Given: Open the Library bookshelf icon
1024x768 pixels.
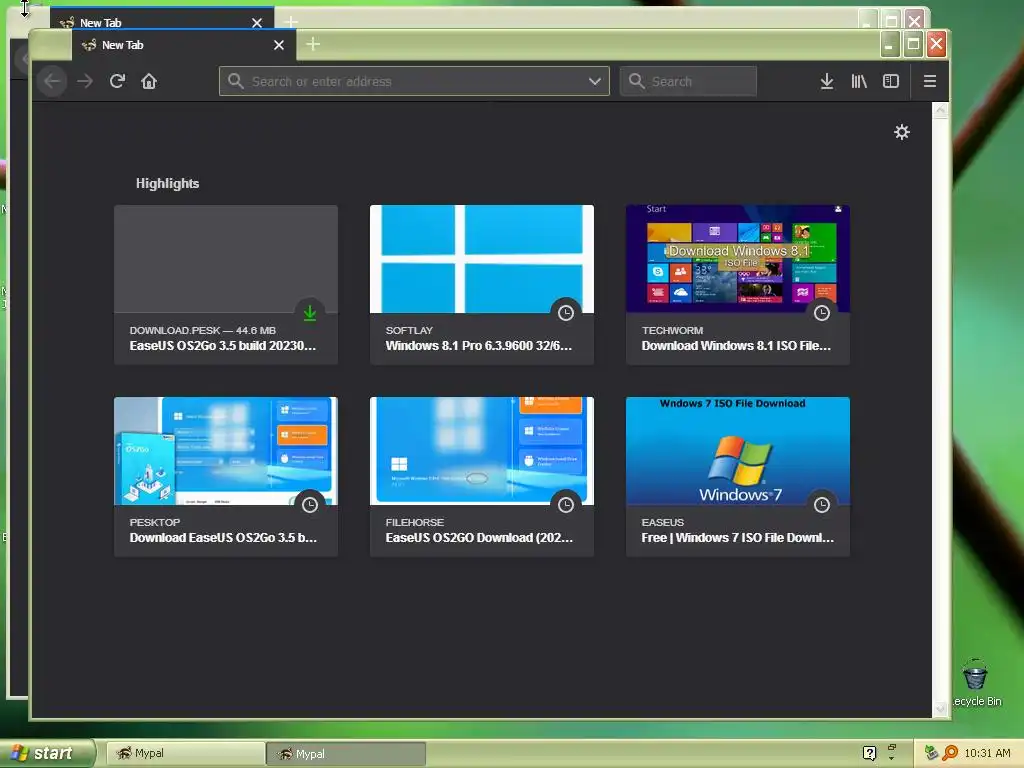Looking at the screenshot, I should 859,82.
